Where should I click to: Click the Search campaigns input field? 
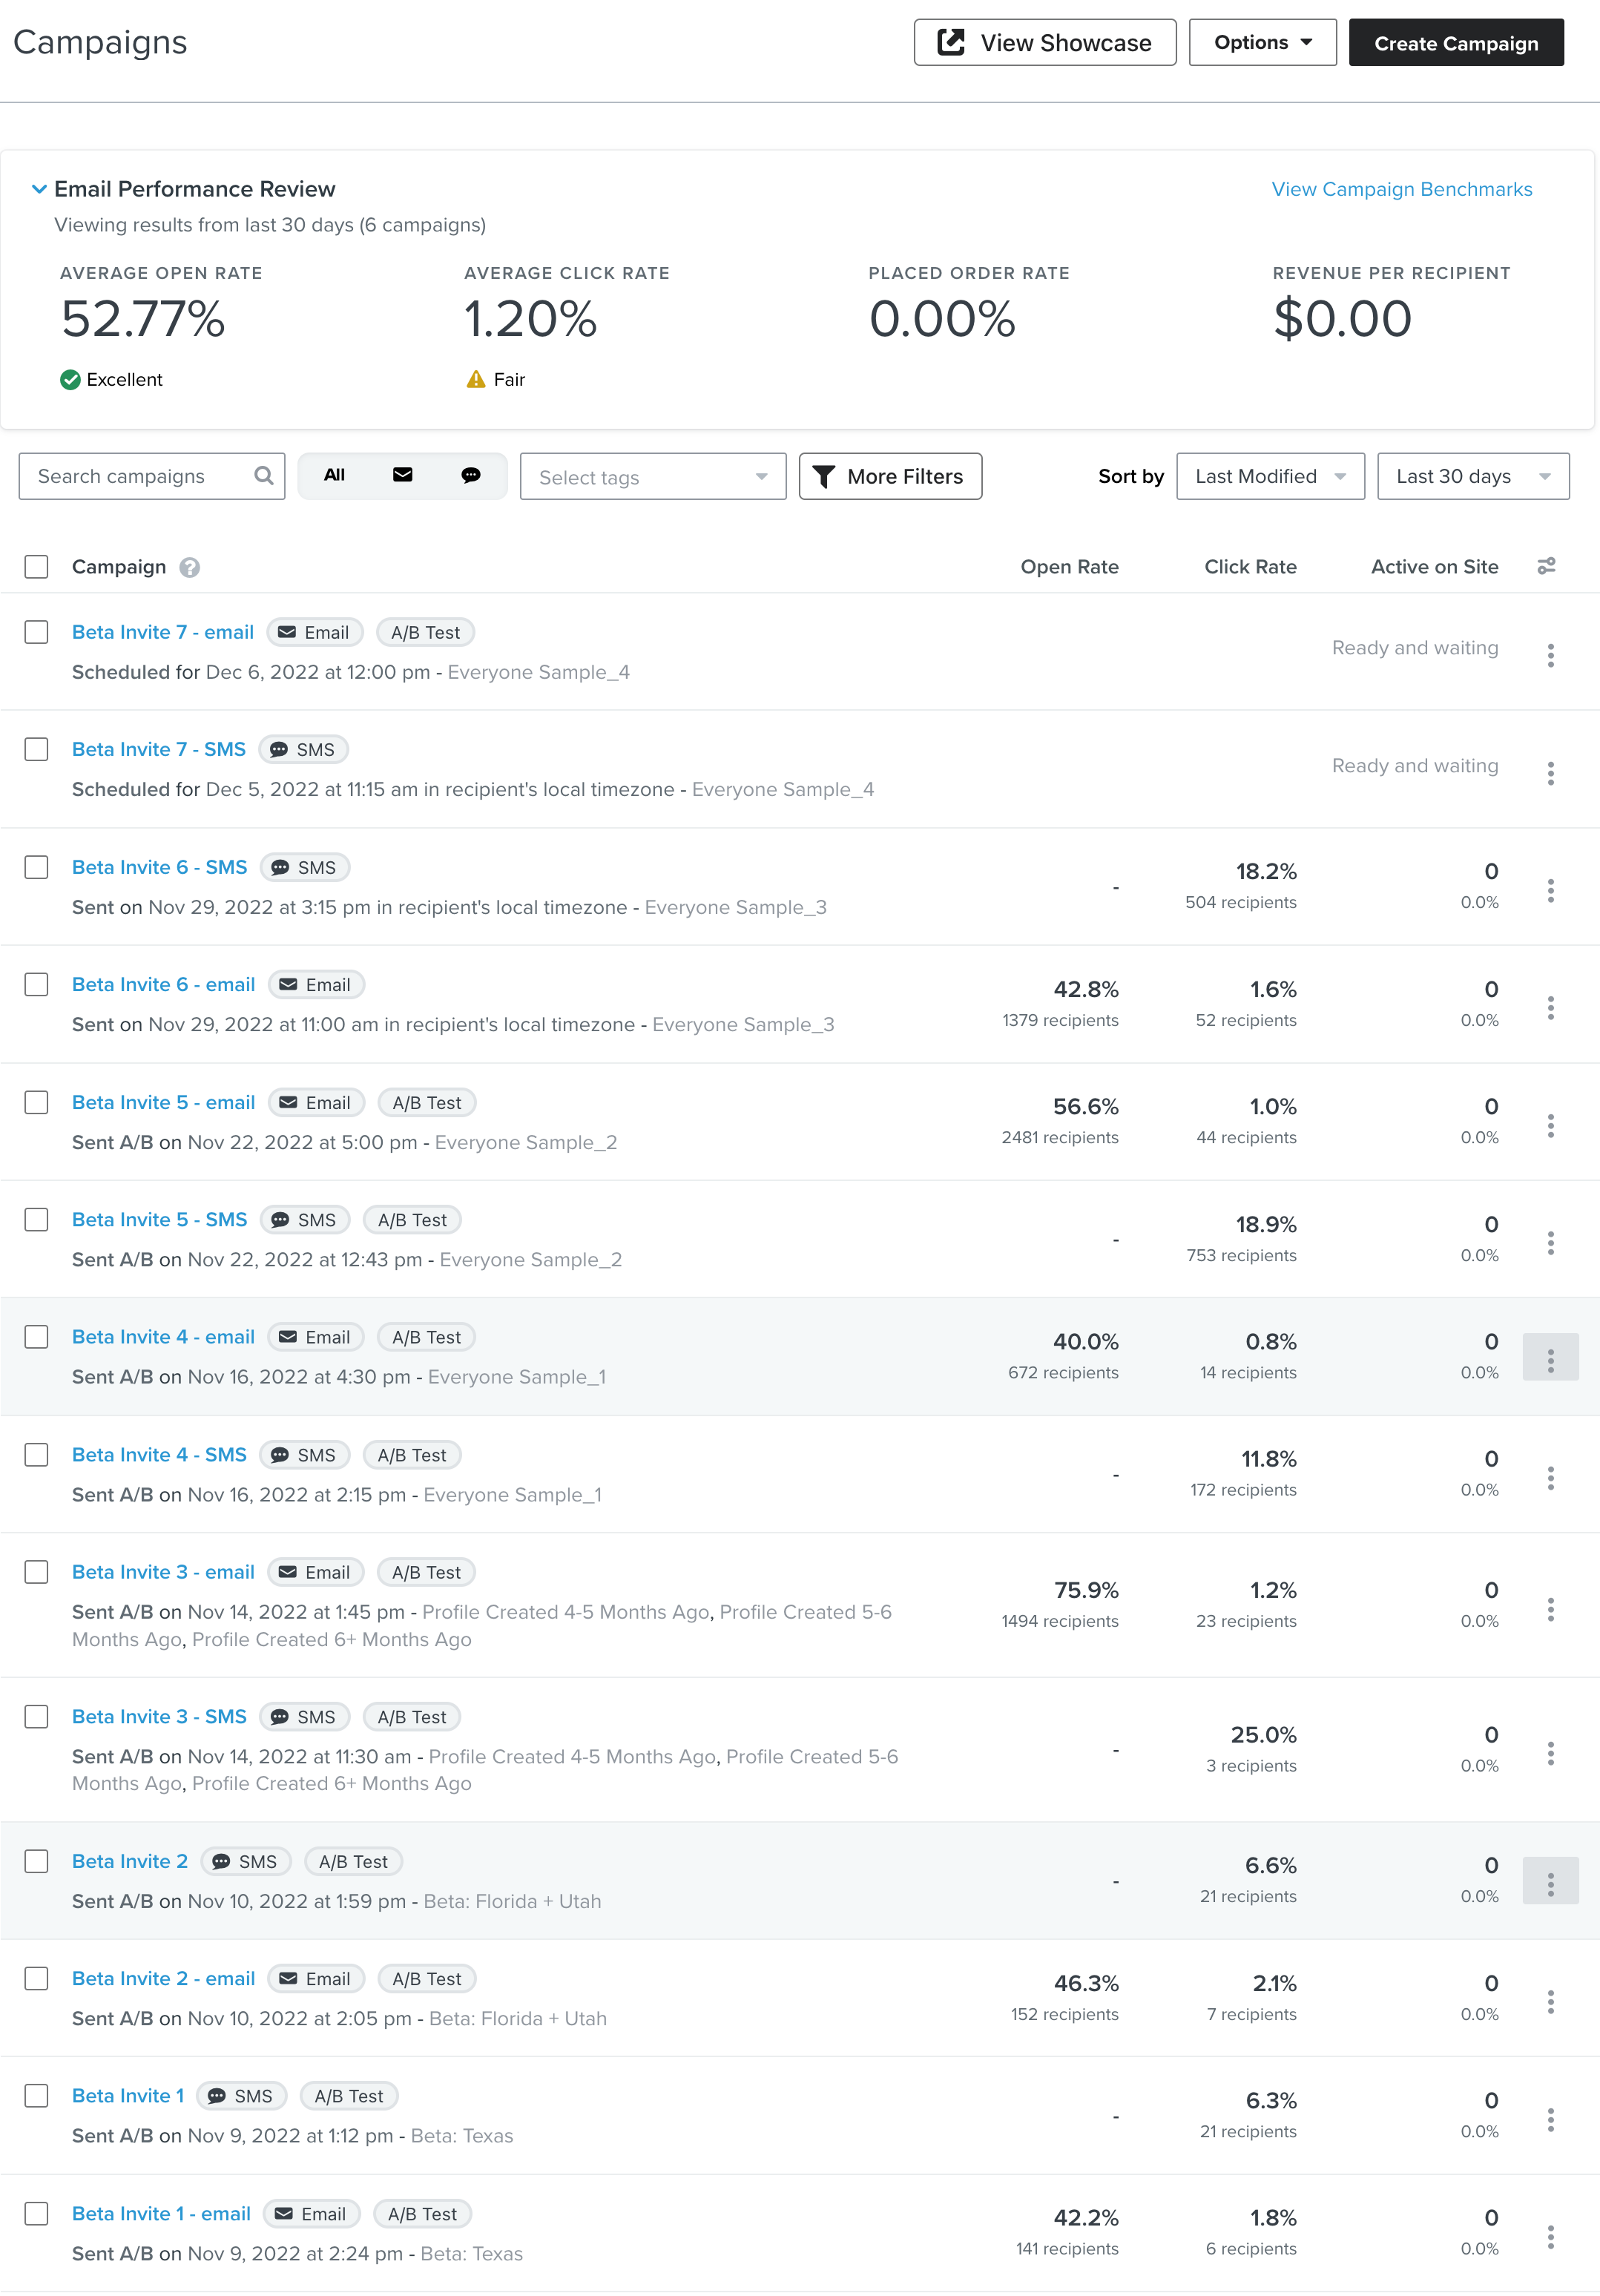(x=140, y=476)
